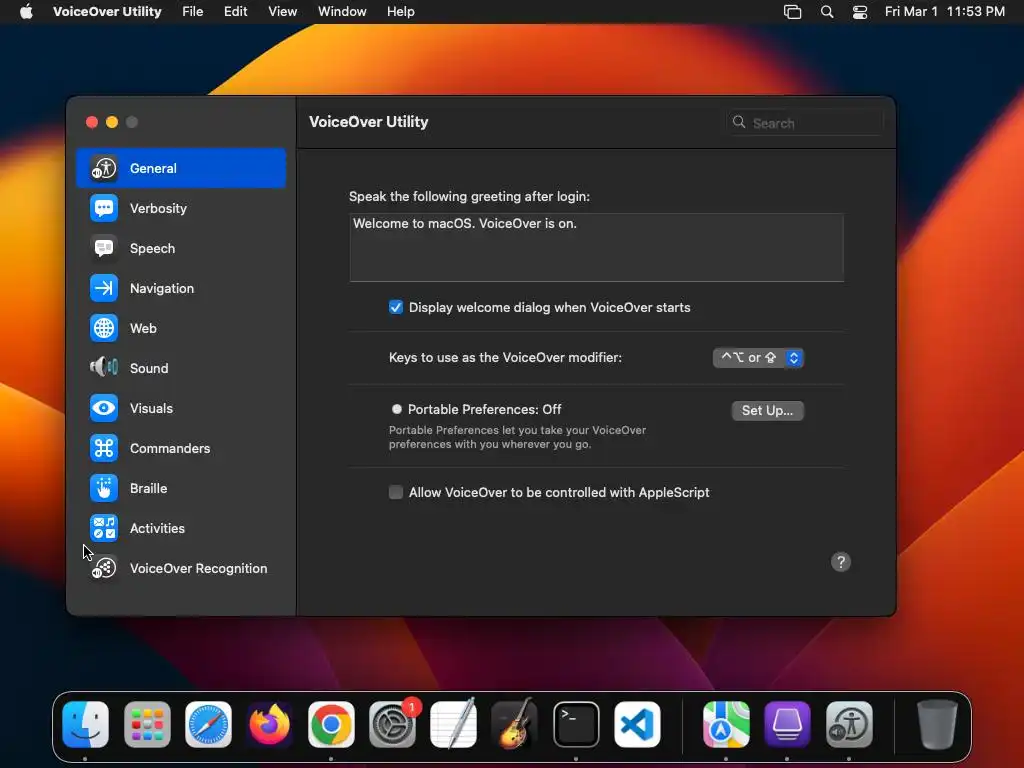The height and width of the screenshot is (768, 1024).
Task: Open the Window menu
Action: [342, 12]
